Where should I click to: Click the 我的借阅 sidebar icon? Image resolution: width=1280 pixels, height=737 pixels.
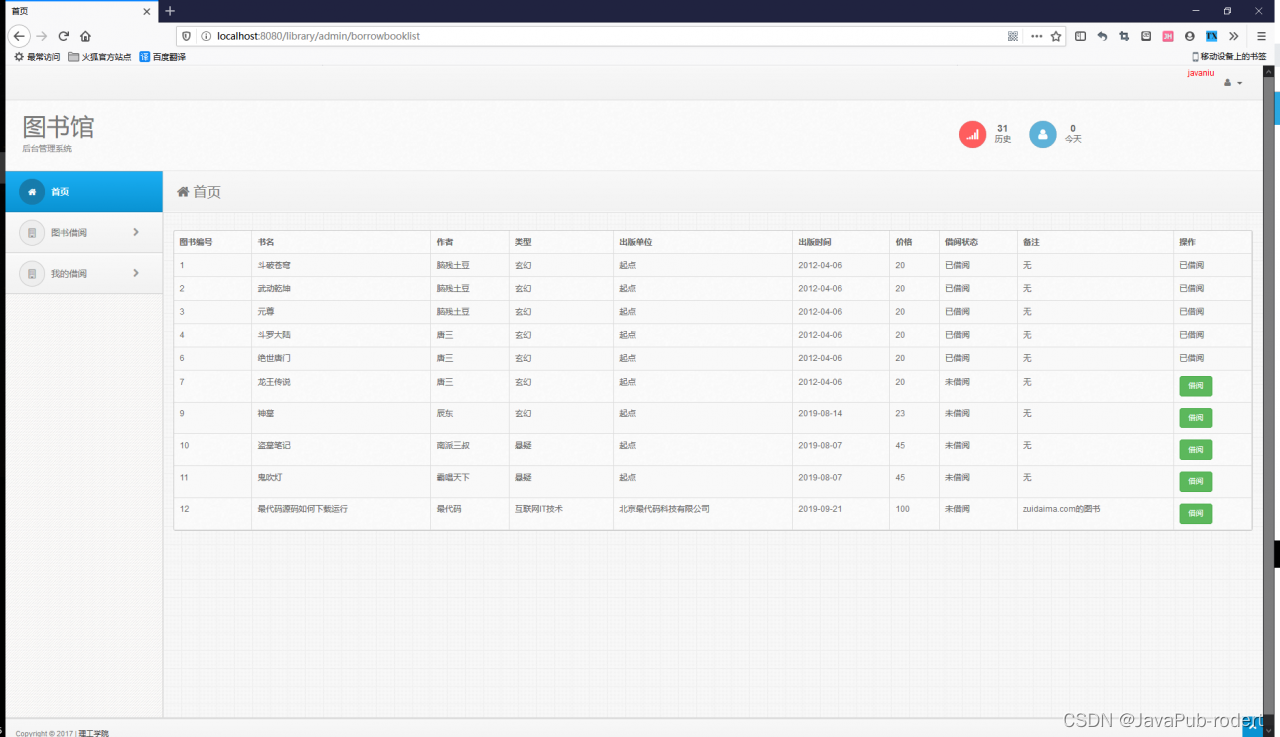(32, 274)
